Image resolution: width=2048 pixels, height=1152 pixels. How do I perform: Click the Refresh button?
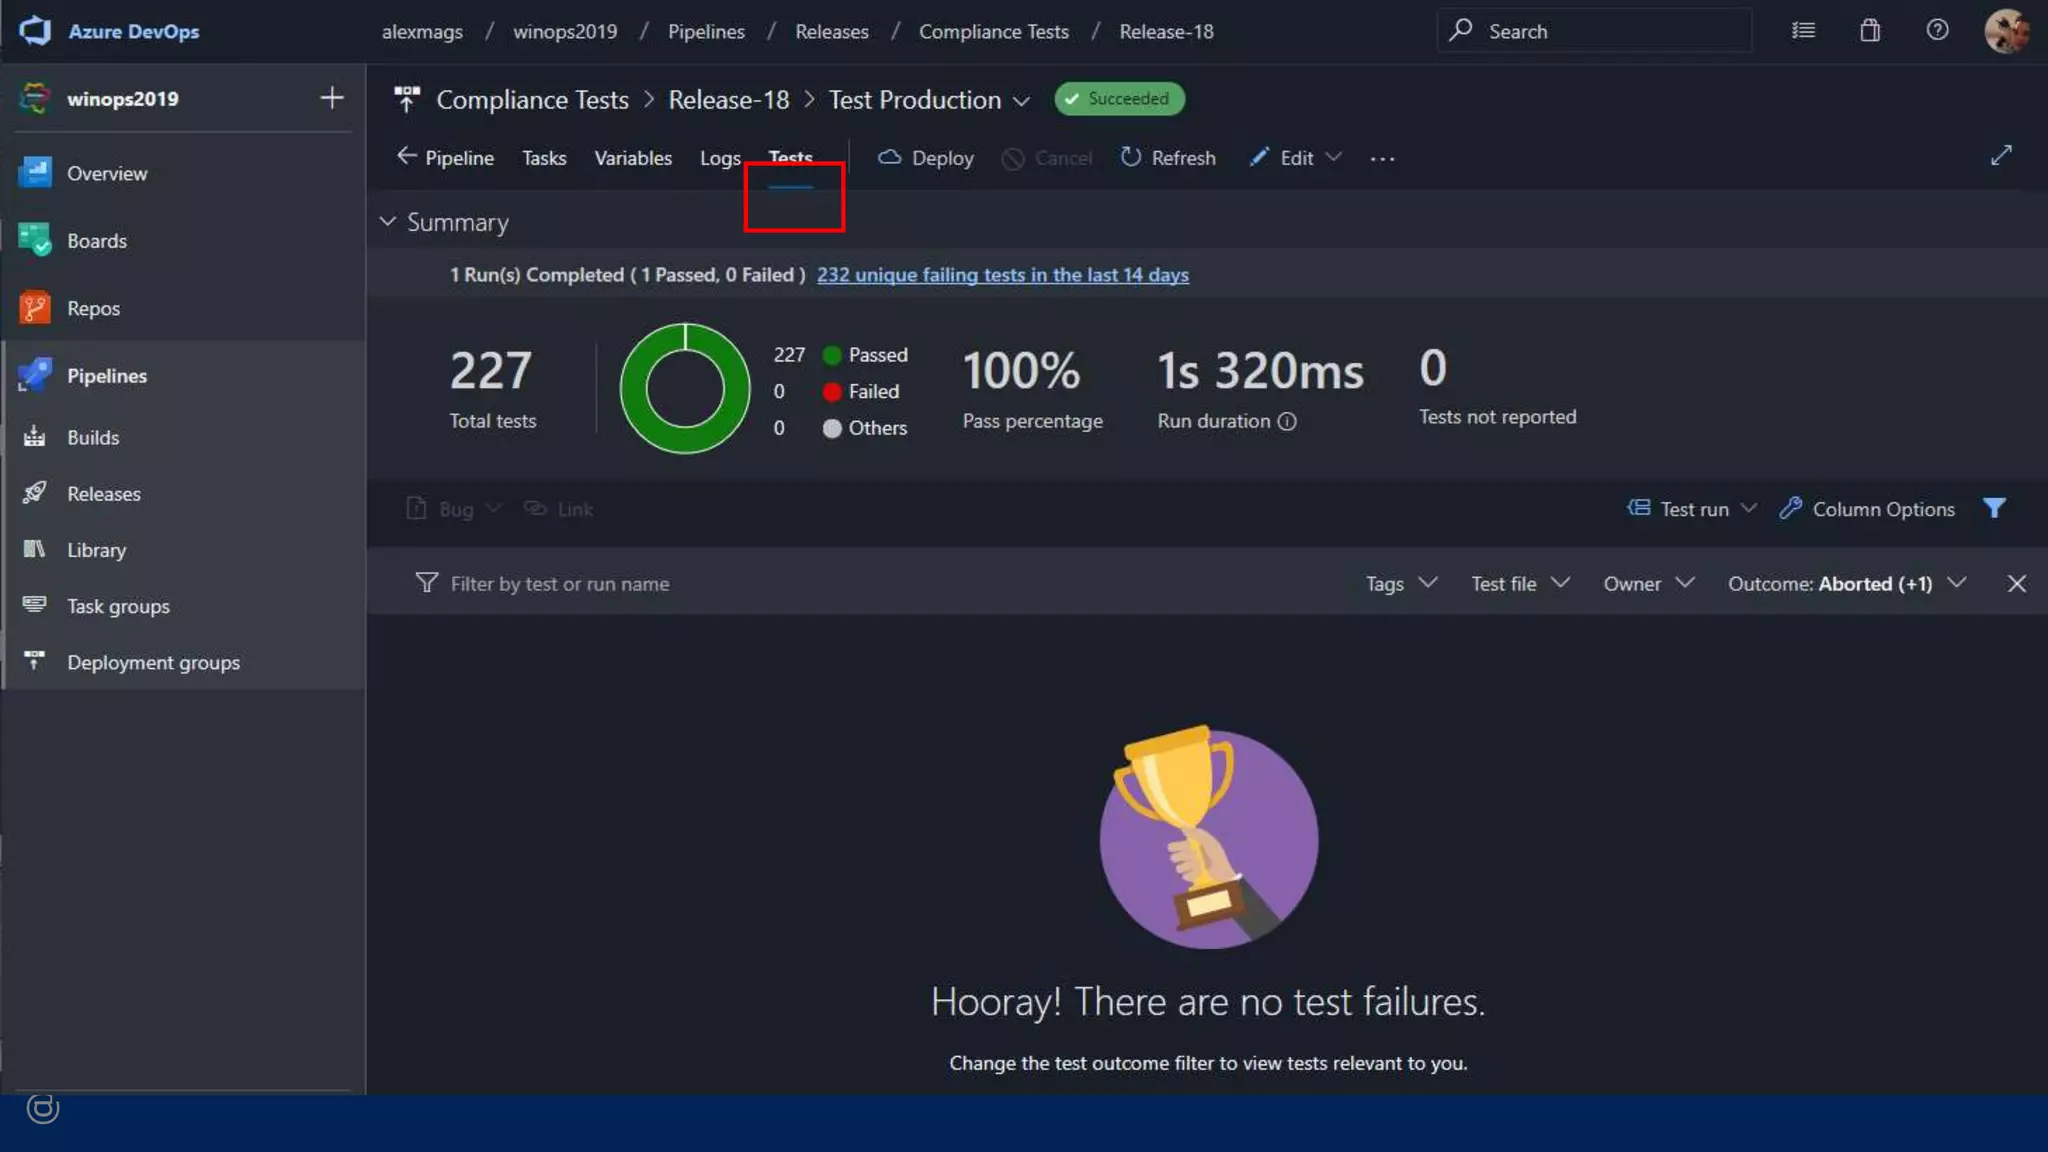point(1167,158)
